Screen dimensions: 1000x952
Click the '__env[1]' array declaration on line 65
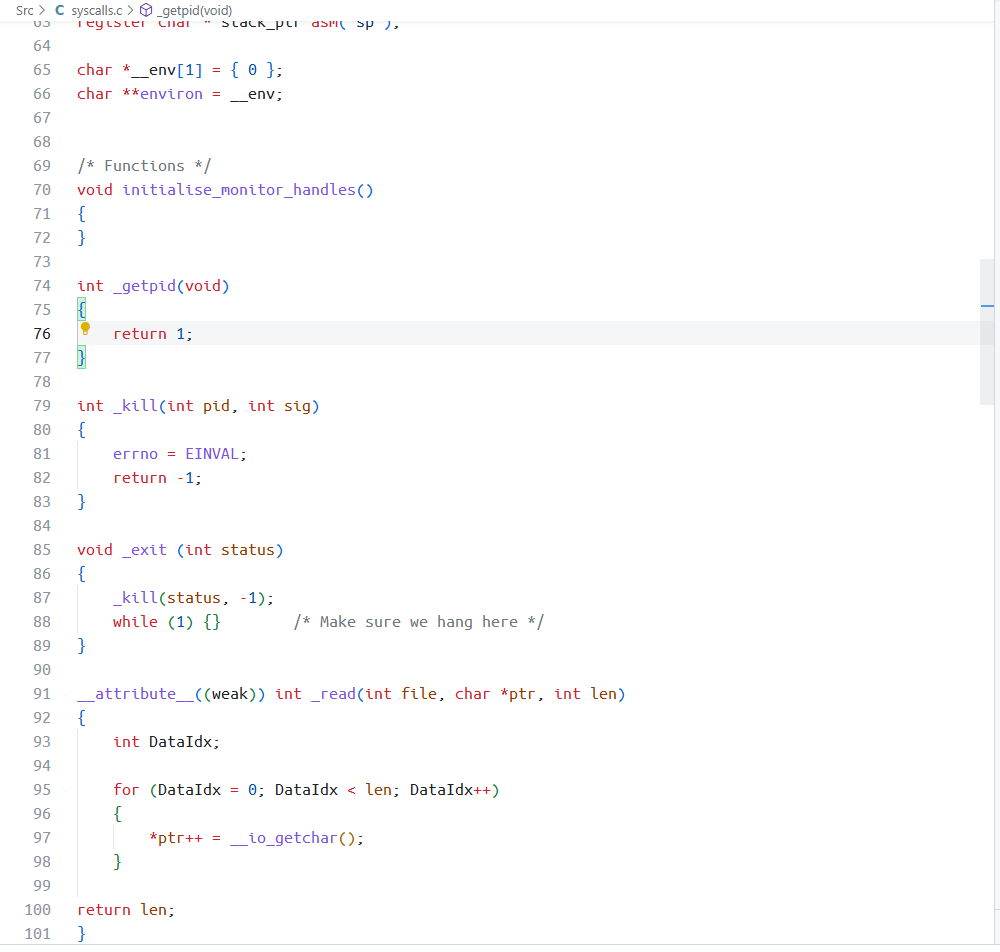point(166,70)
